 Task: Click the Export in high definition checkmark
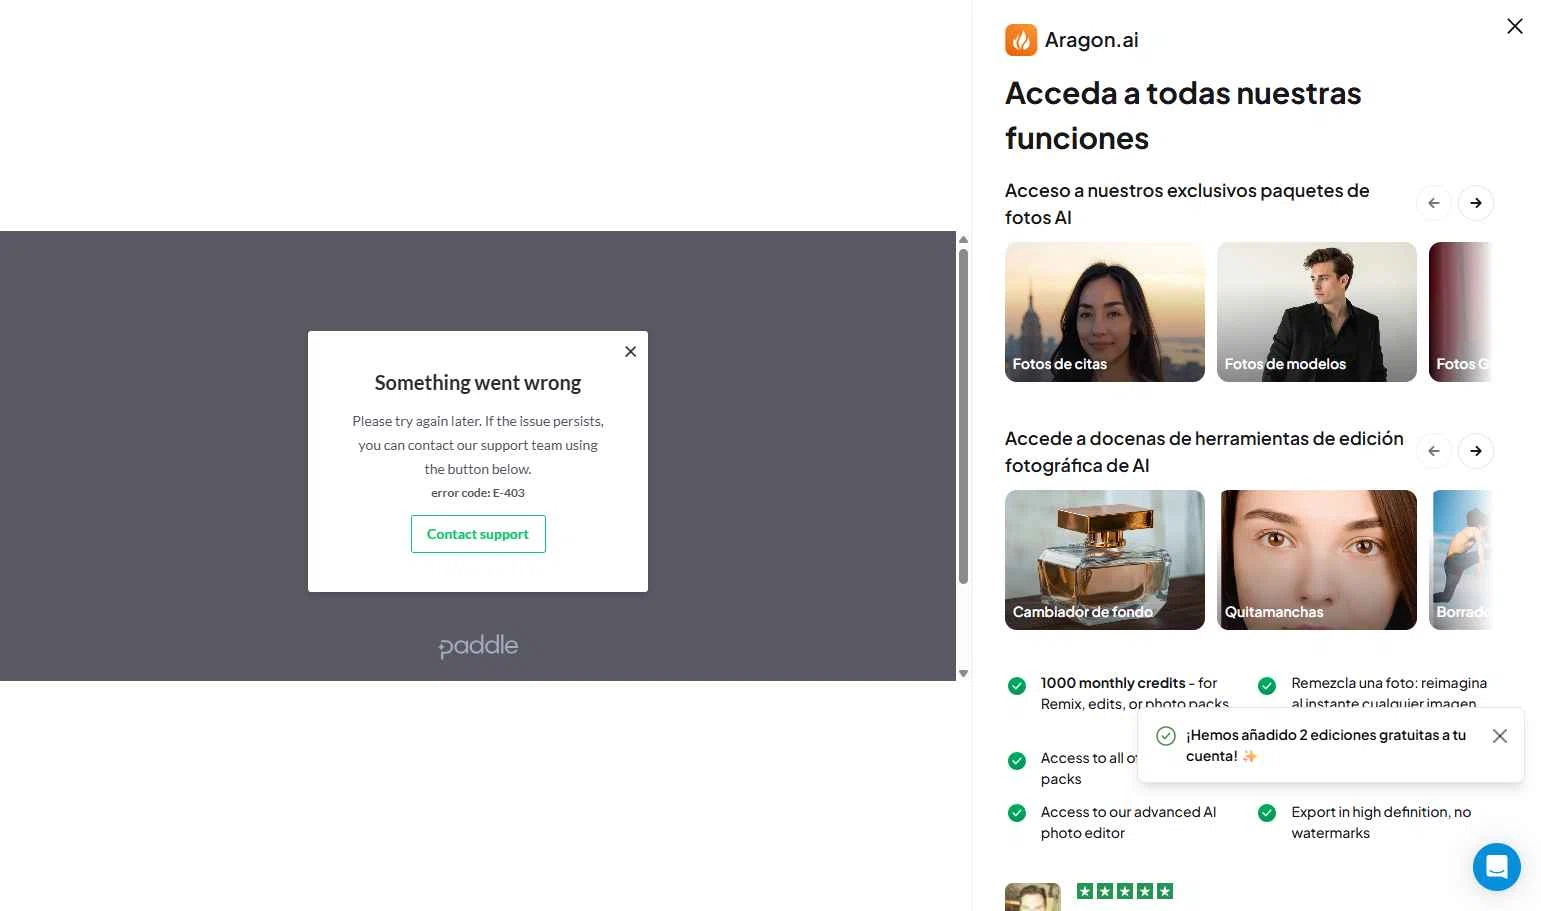pos(1267,813)
